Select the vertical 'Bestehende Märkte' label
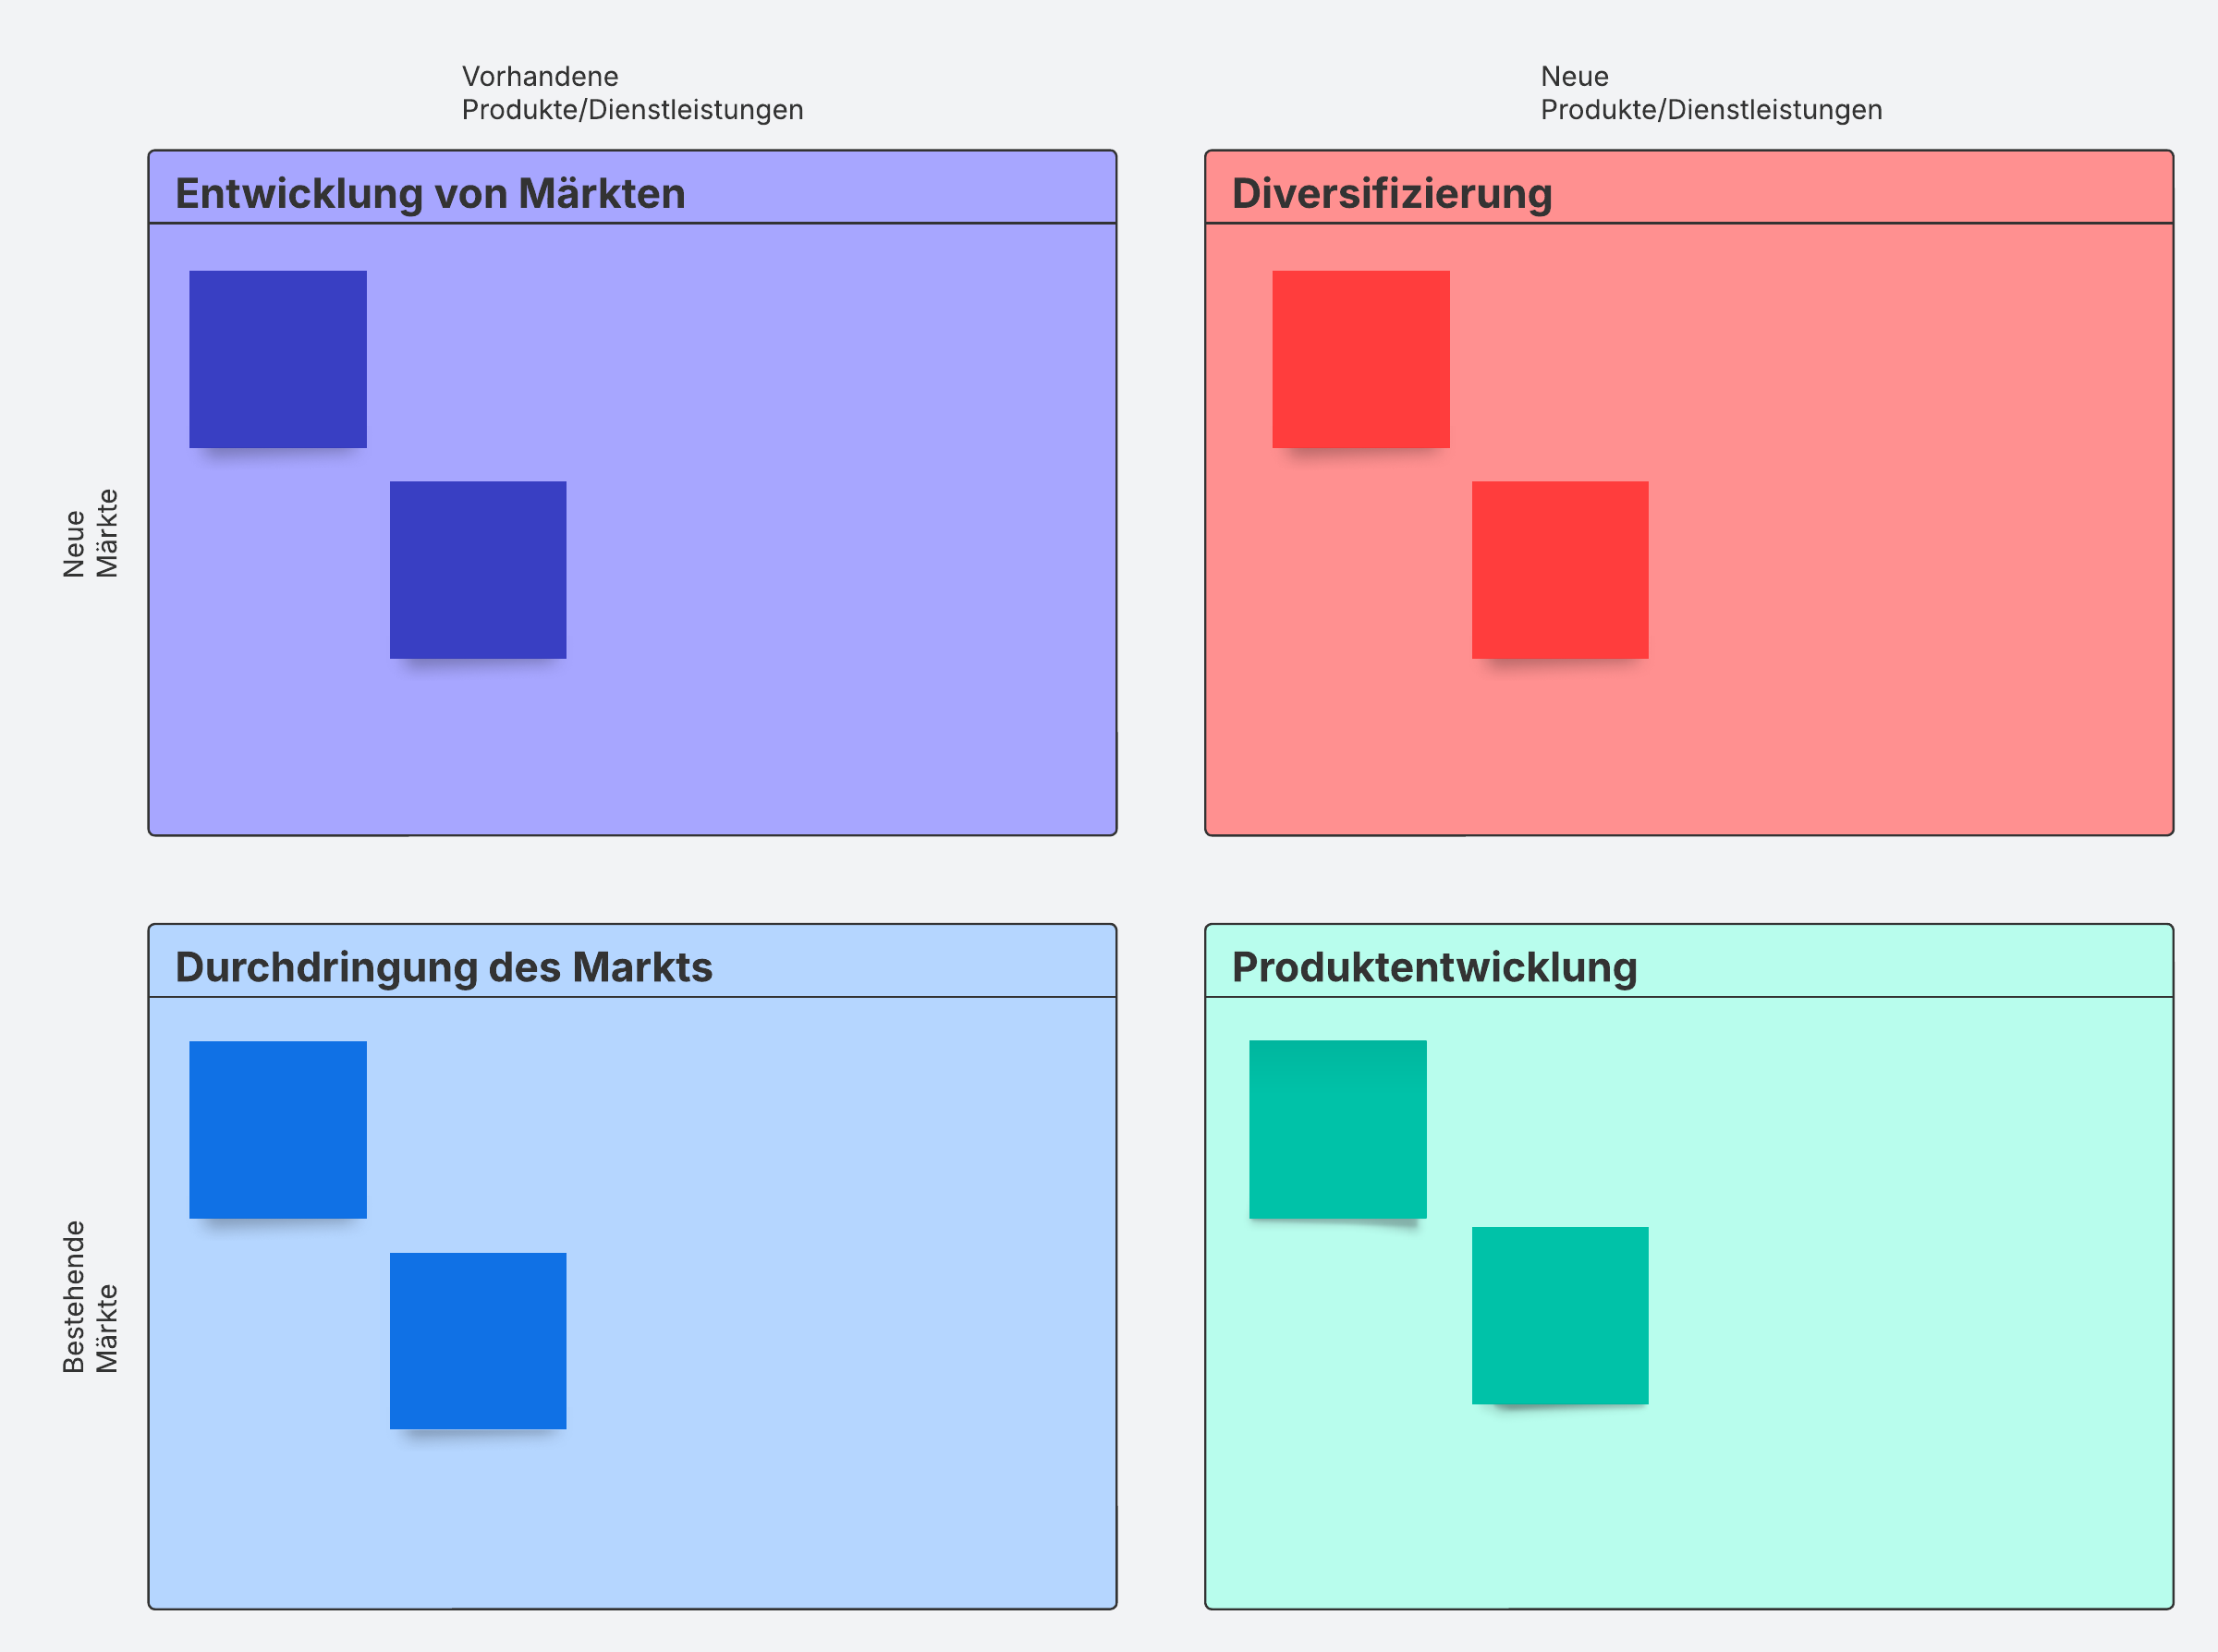The height and width of the screenshot is (1652, 2218). click(90, 1296)
